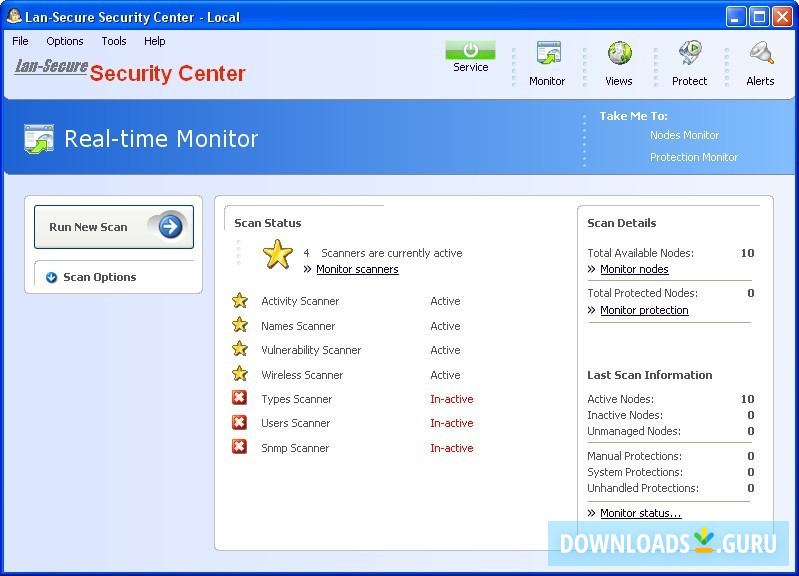Go to Nodes Monitor
Image resolution: width=799 pixels, height=576 pixels.
pyautogui.click(x=684, y=135)
